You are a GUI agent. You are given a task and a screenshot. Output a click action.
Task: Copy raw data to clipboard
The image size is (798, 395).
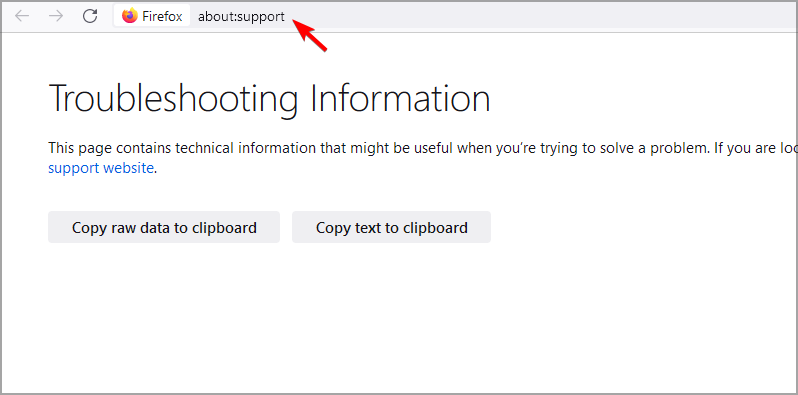coord(164,227)
